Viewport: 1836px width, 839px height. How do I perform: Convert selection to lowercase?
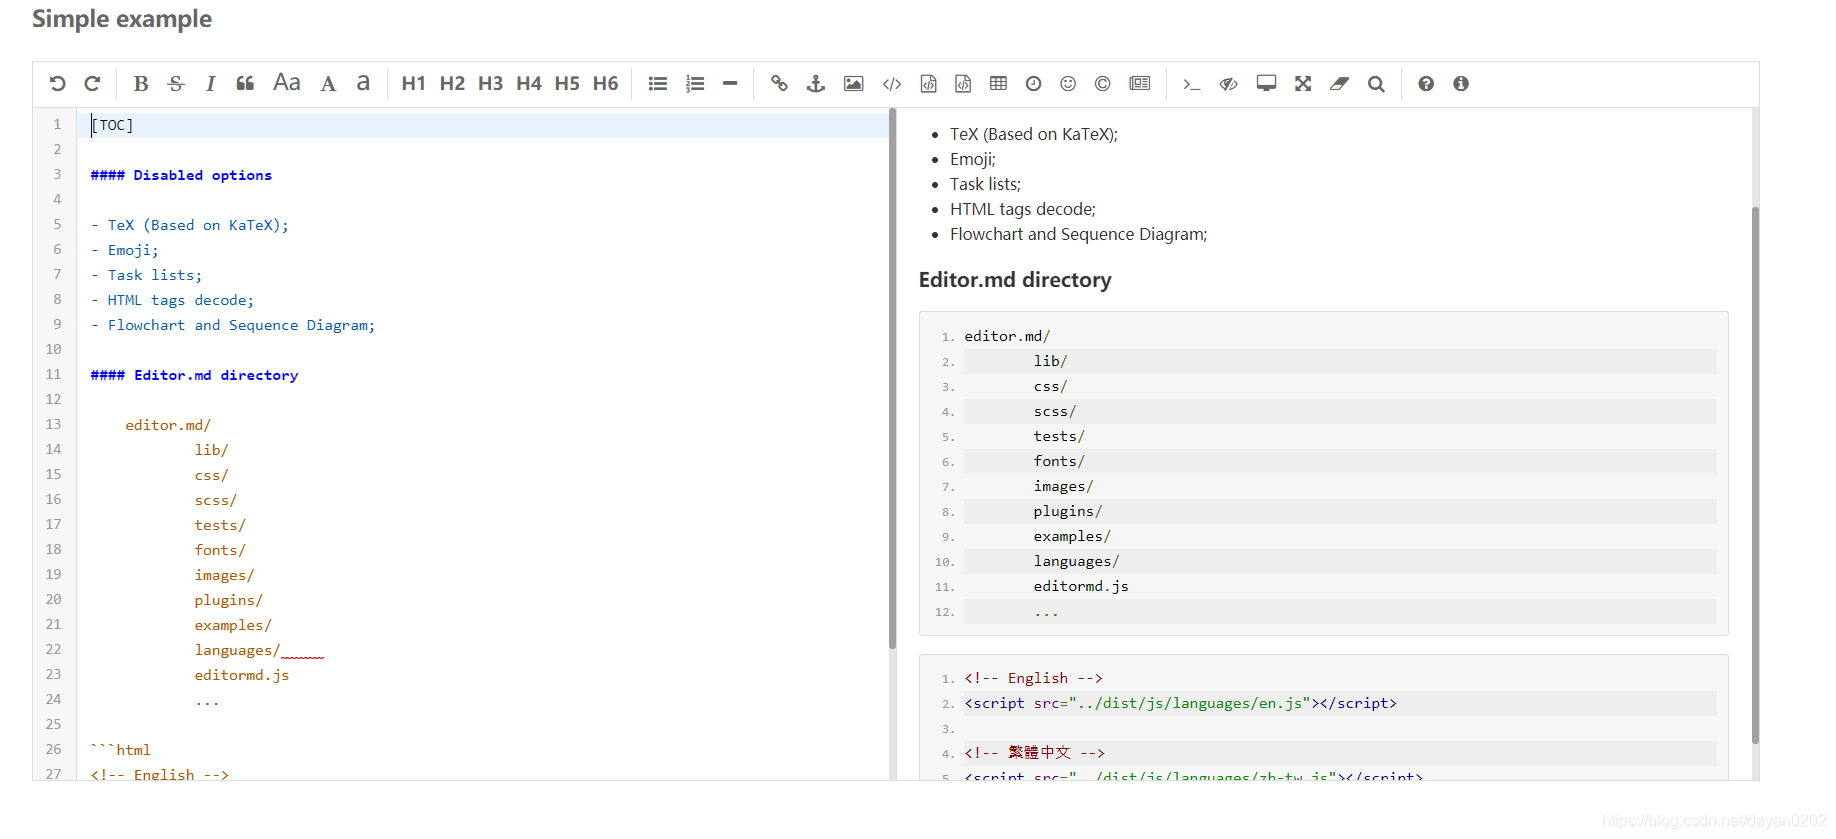point(363,84)
